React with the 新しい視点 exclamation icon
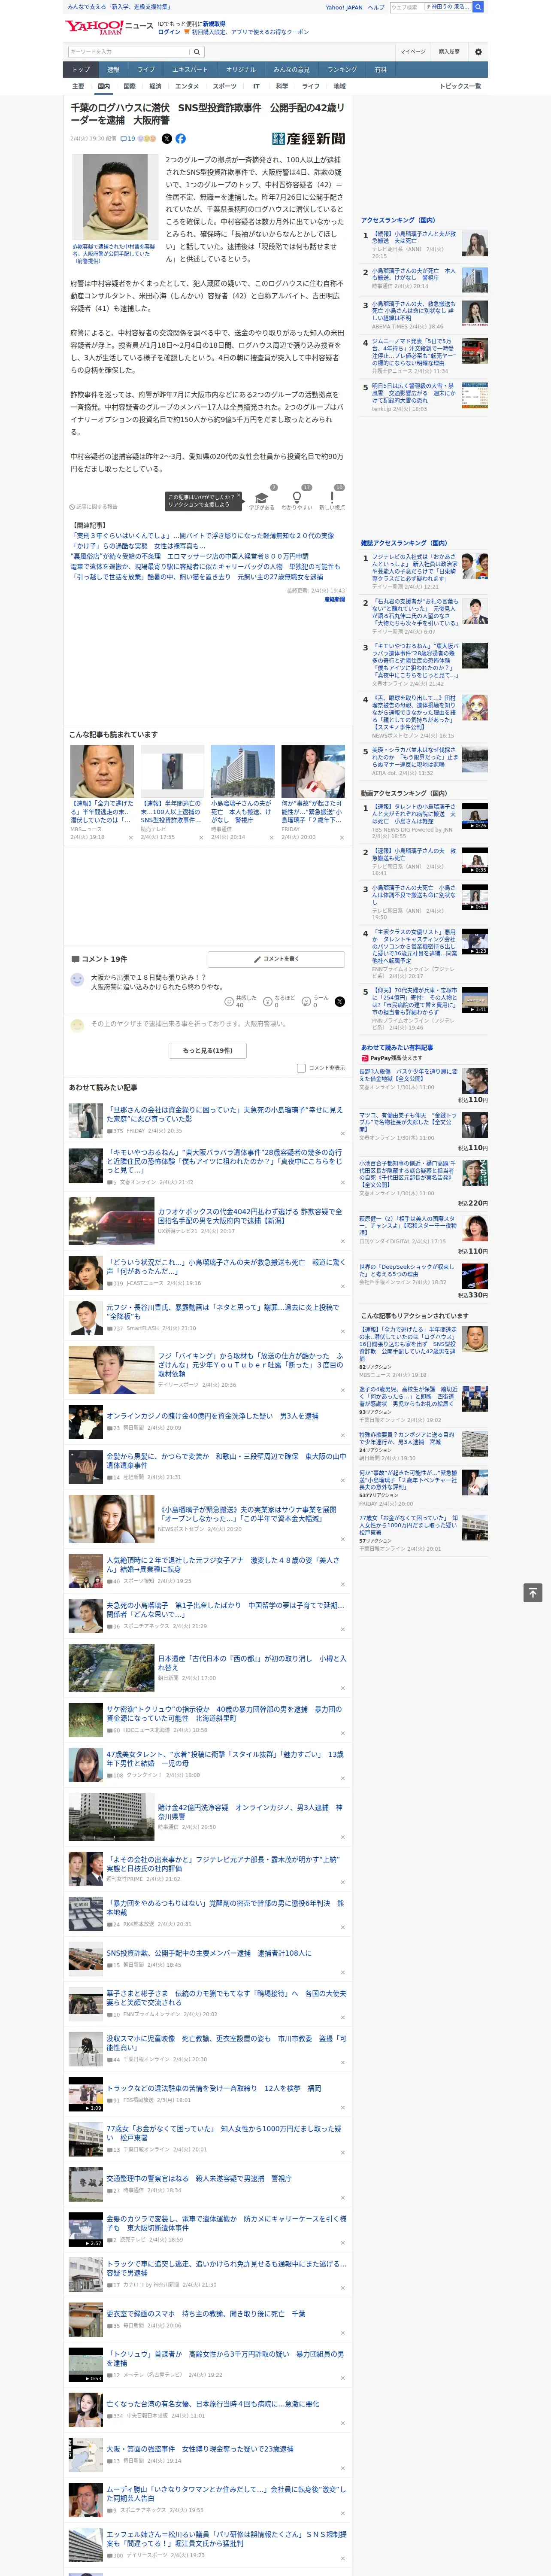The image size is (551, 2576). pyautogui.click(x=332, y=498)
